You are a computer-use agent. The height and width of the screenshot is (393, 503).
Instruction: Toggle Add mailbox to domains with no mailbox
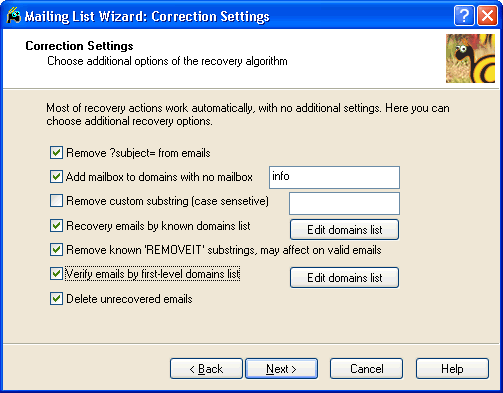coord(56,177)
